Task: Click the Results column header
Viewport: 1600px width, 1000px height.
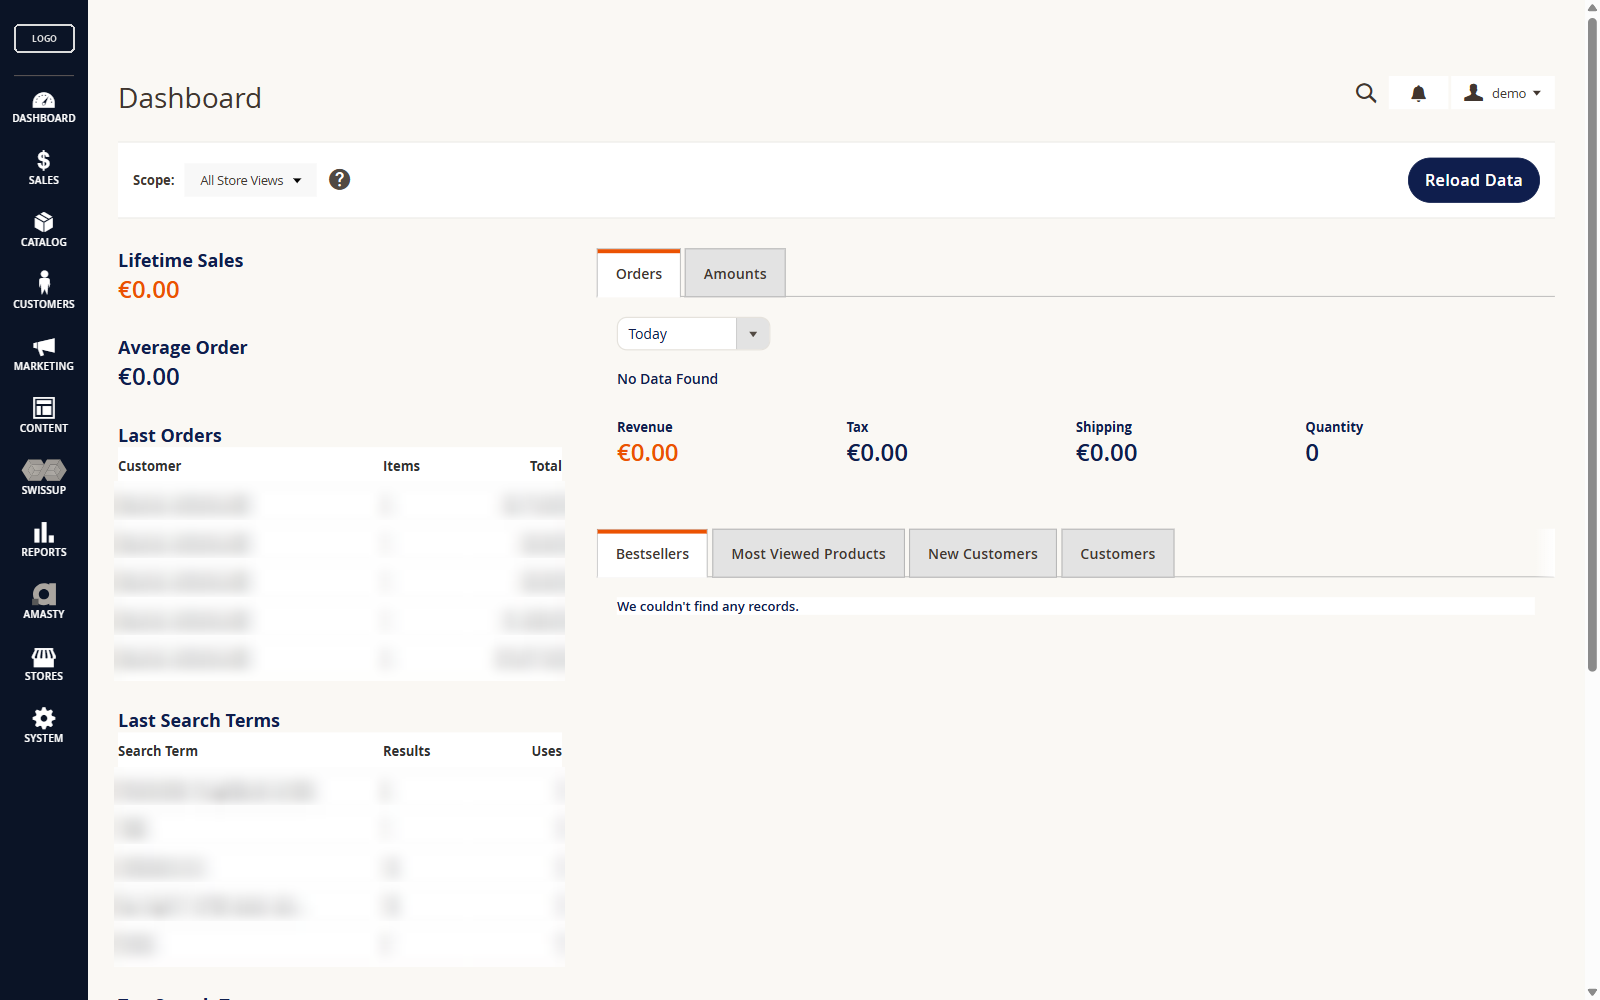Action: click(x=407, y=751)
